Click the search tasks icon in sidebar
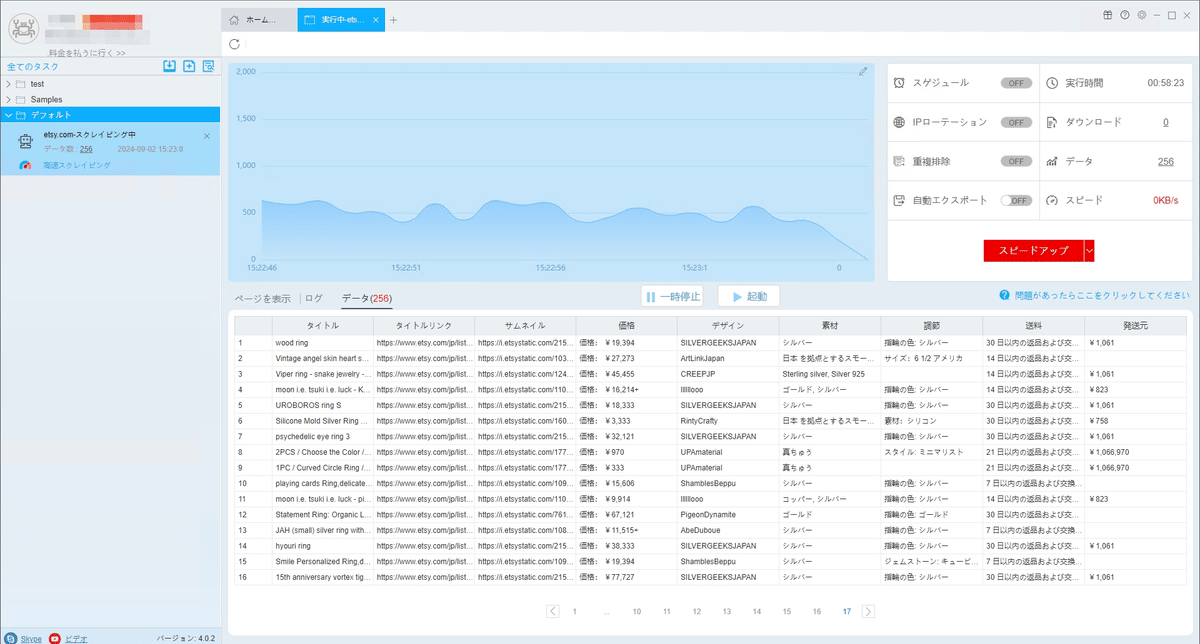1200x644 pixels. tap(208, 66)
